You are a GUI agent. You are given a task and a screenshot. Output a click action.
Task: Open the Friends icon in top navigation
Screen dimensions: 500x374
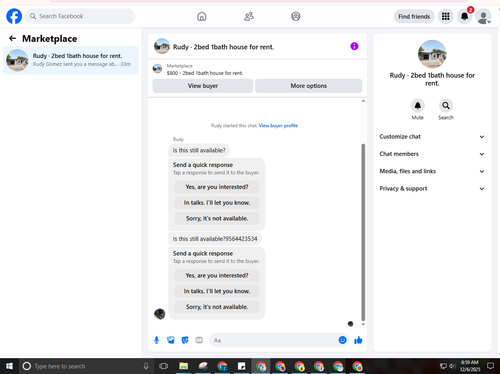(x=249, y=16)
